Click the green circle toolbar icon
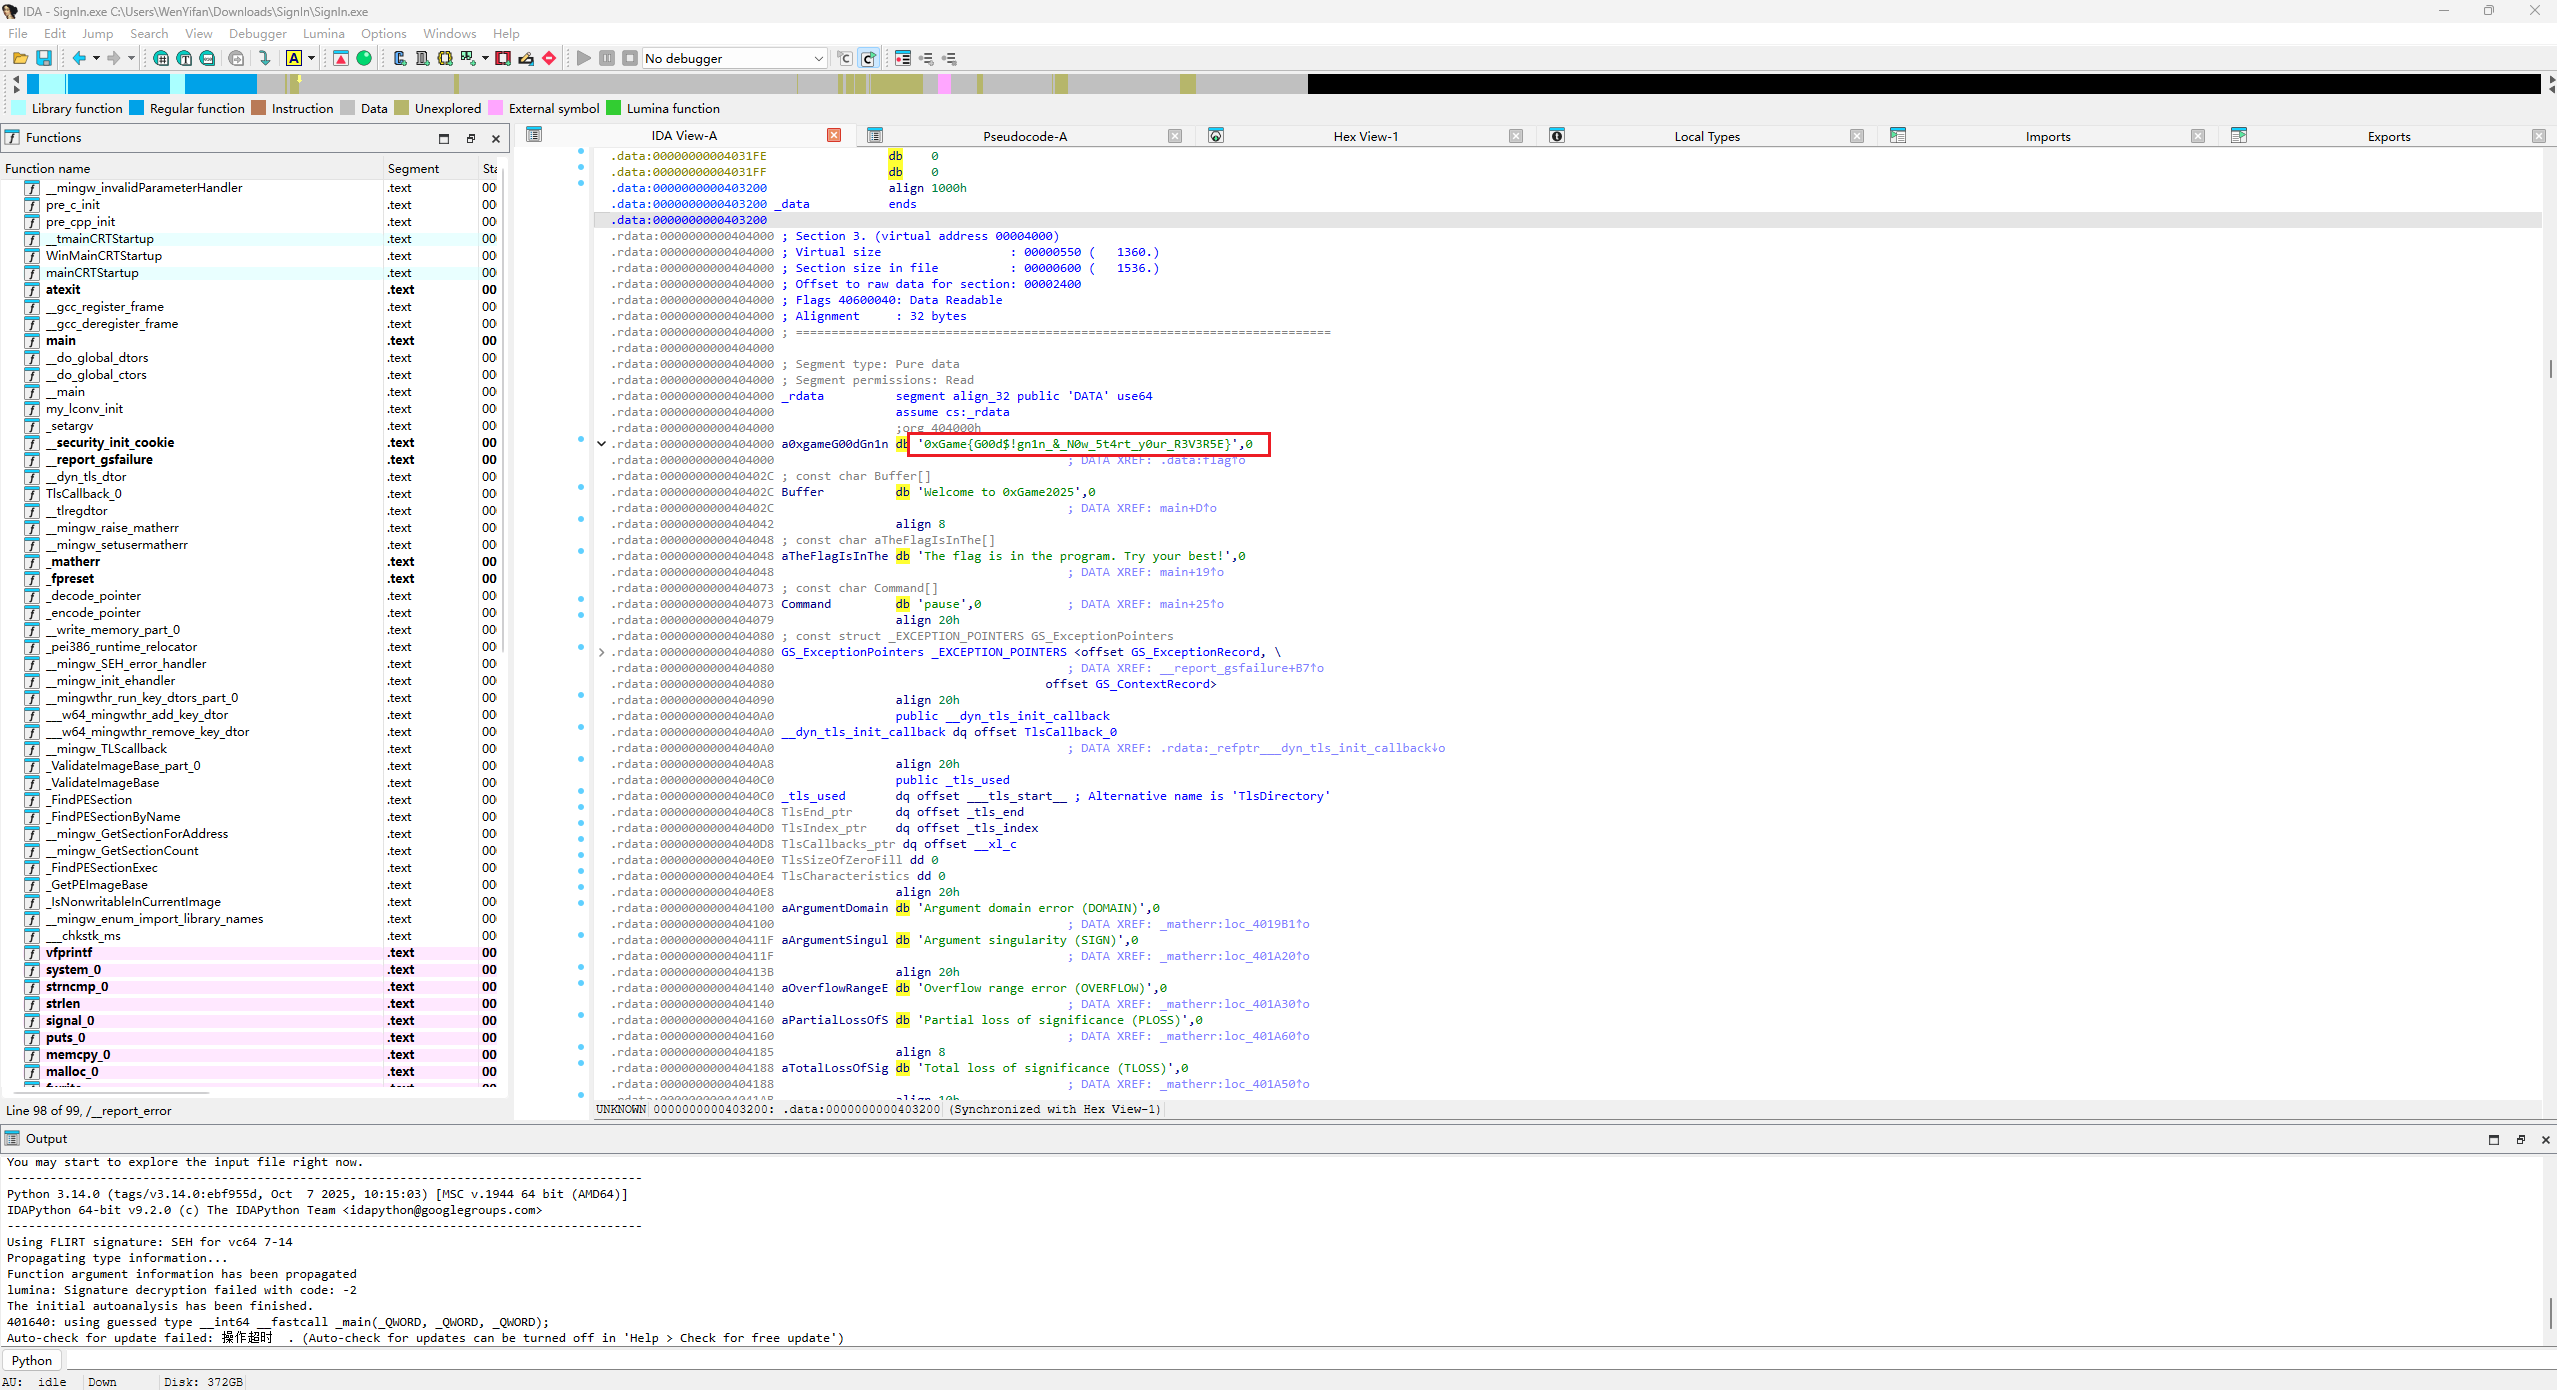Screen dimensions: 2557x1390 pos(364,58)
